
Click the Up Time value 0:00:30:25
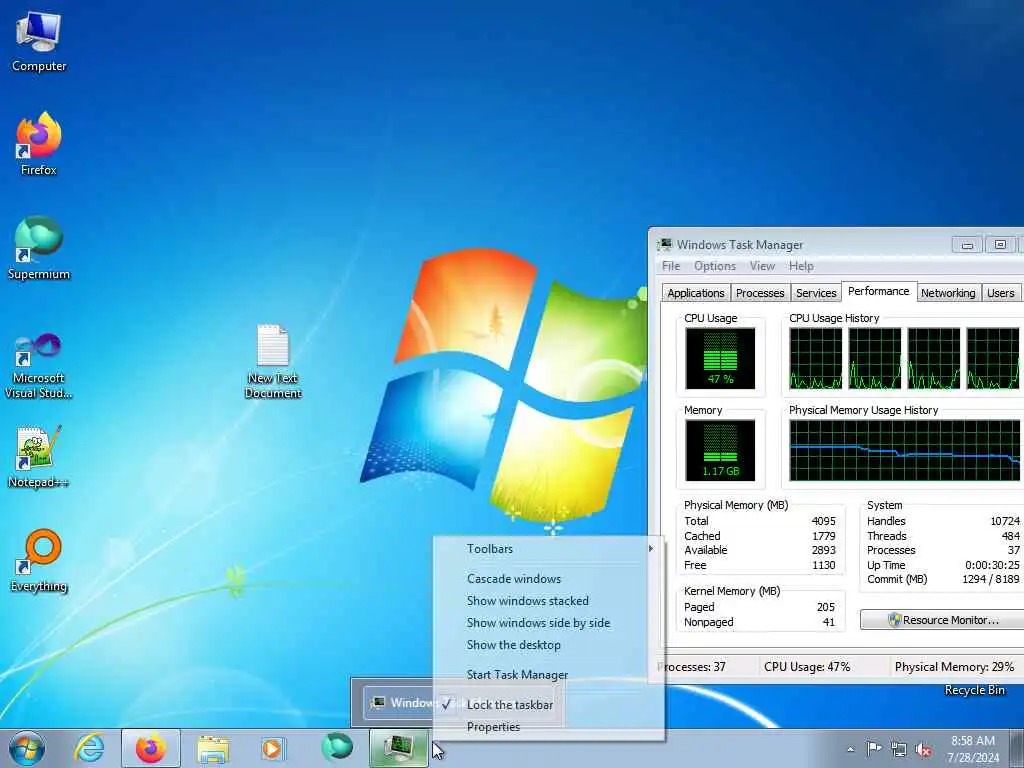(992, 565)
